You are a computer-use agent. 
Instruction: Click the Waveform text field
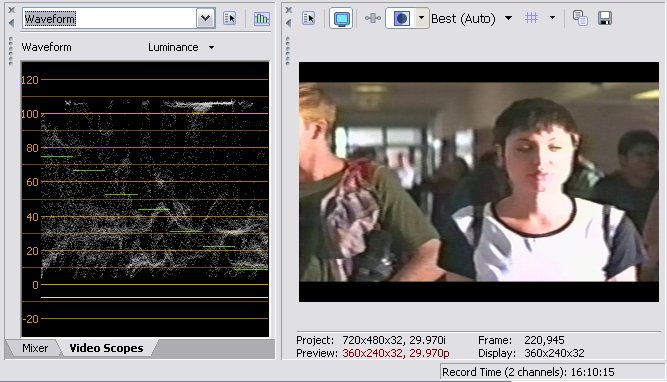tap(109, 18)
